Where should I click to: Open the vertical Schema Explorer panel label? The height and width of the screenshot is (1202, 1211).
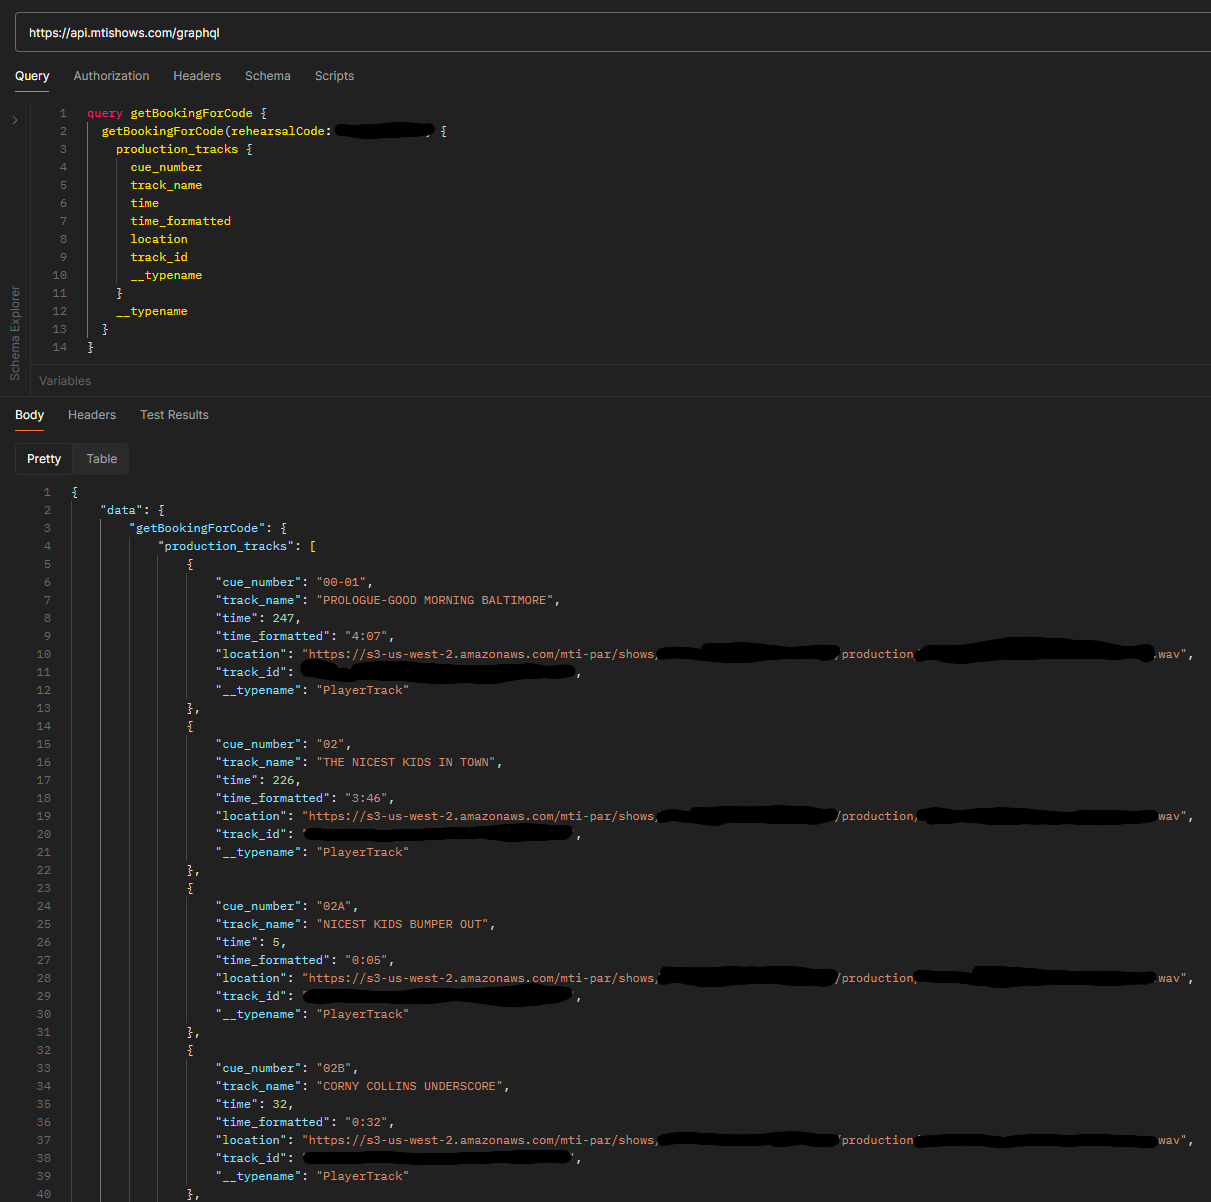[15, 333]
